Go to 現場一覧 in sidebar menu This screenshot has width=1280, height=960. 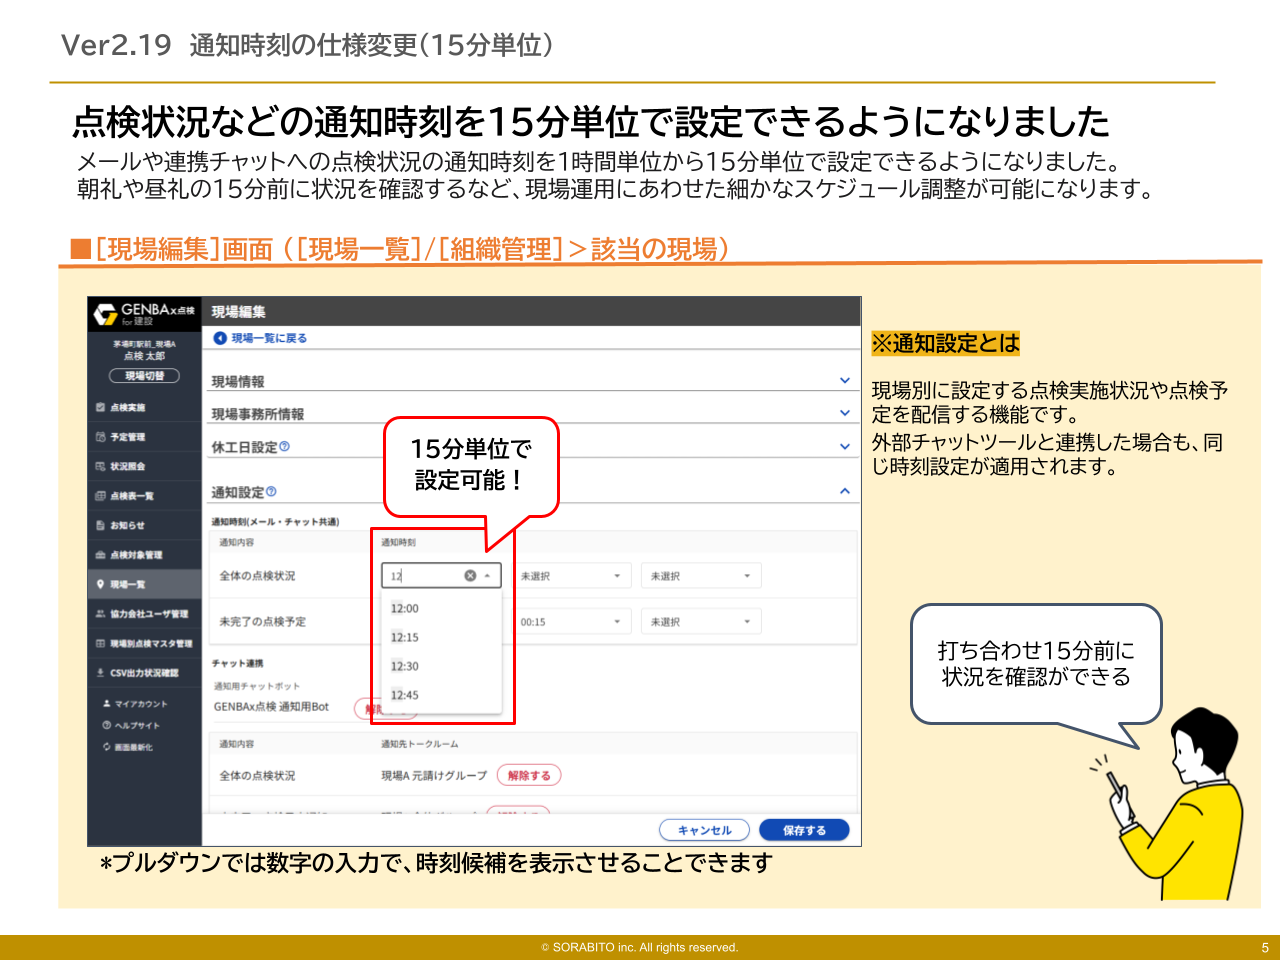127,584
